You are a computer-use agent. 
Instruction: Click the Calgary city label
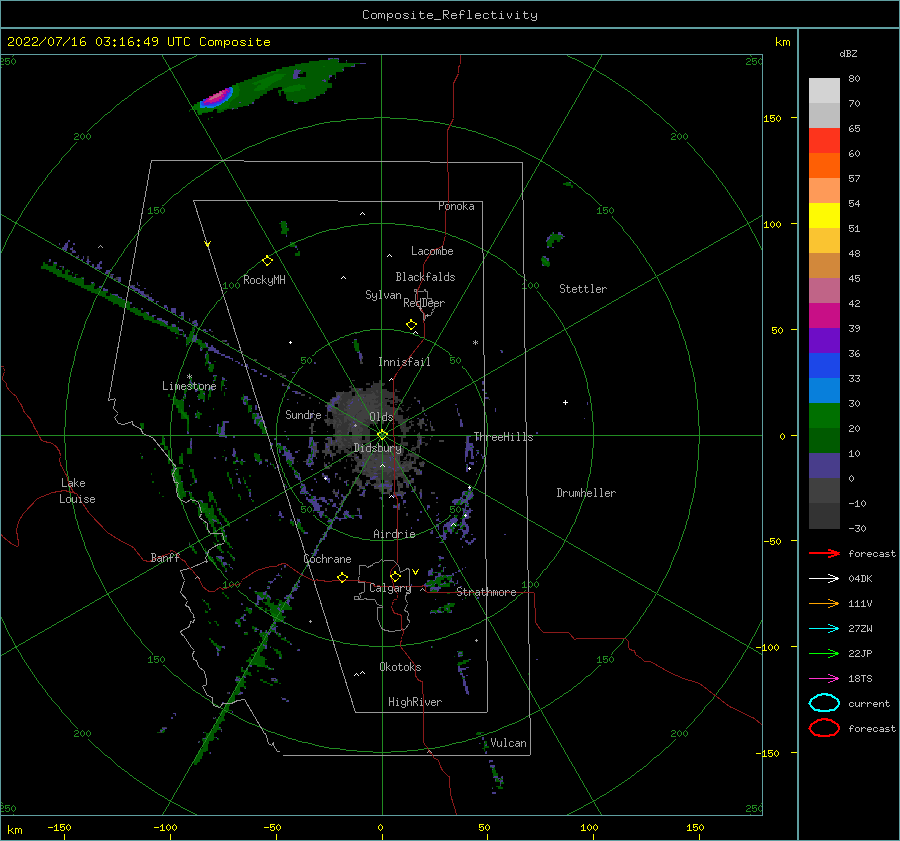tap(390, 588)
